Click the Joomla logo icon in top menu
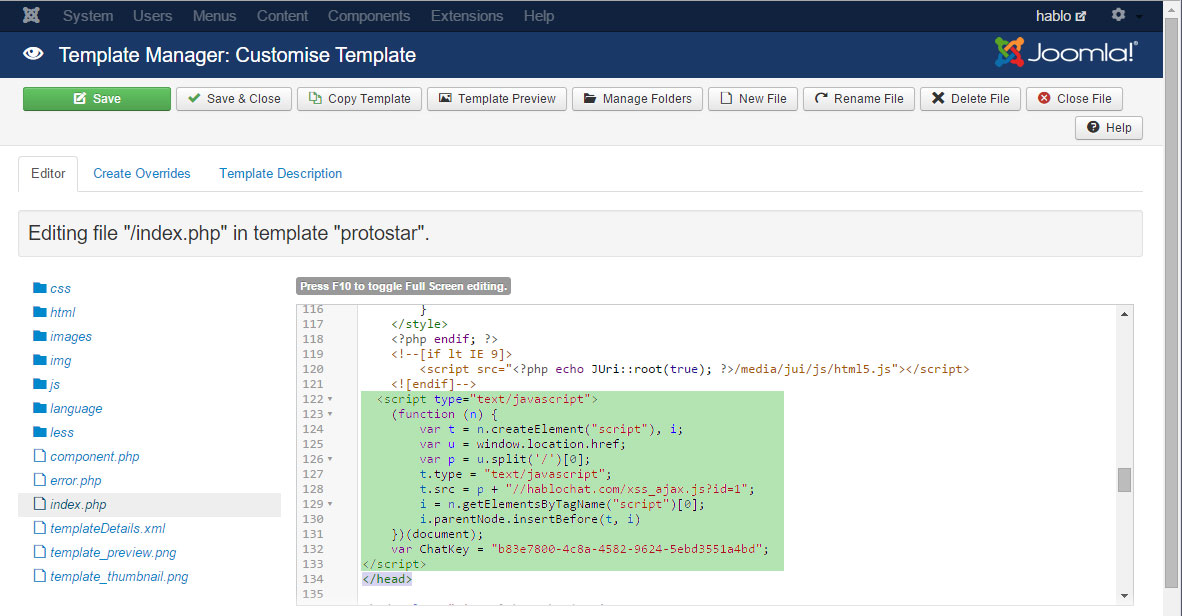The height and width of the screenshot is (616, 1182). point(31,15)
